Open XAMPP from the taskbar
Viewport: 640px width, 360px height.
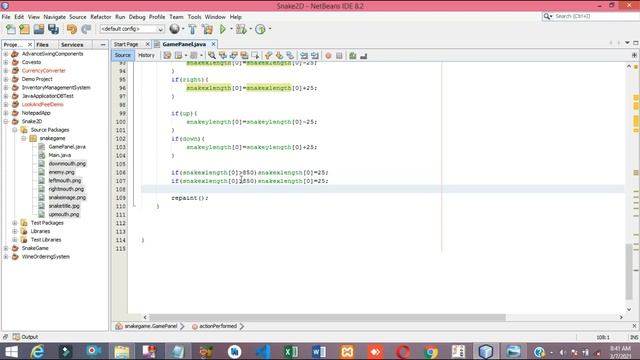(x=347, y=351)
